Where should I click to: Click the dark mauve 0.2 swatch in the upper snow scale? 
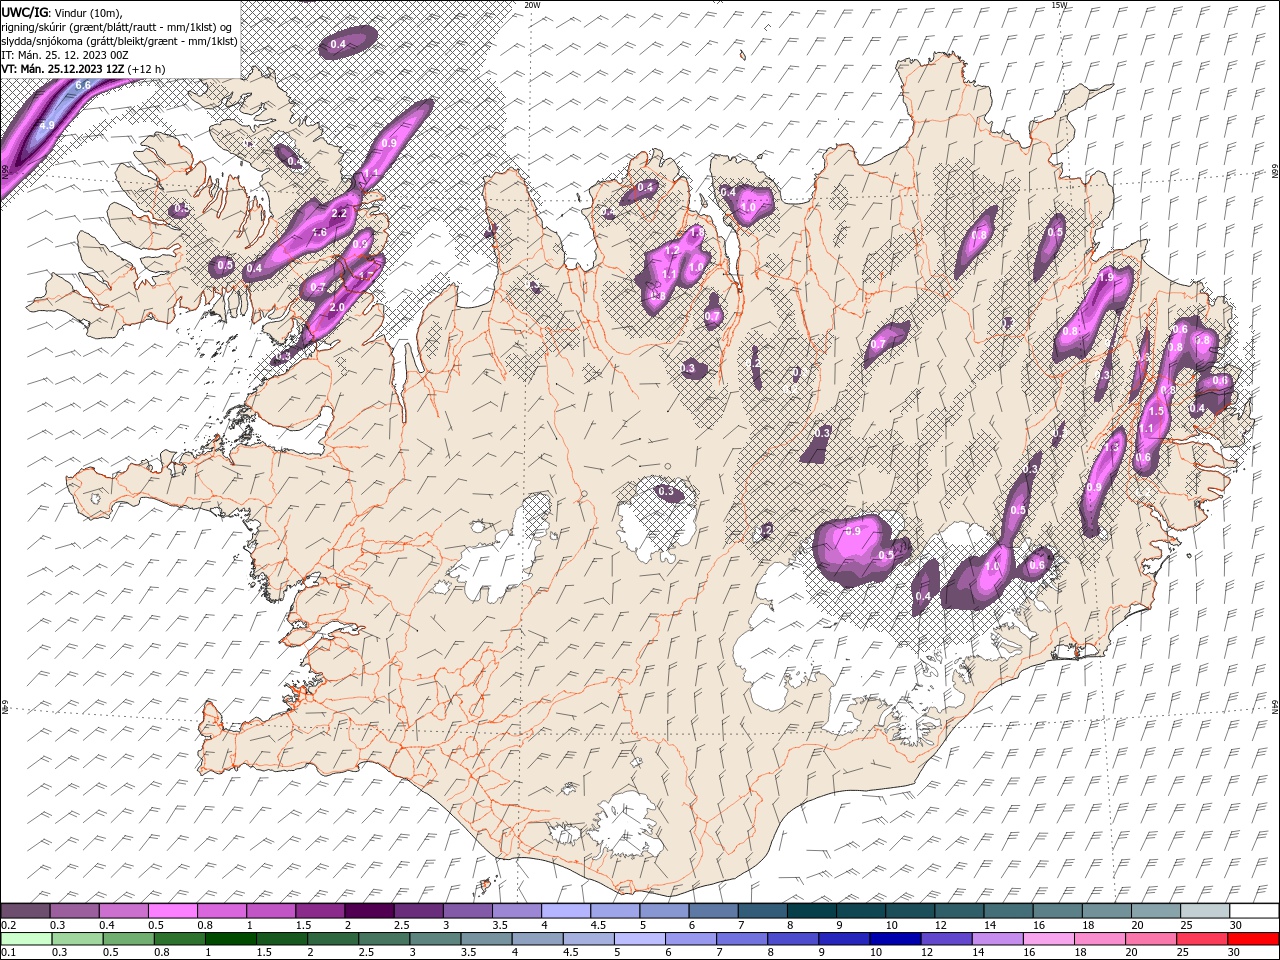[26, 911]
